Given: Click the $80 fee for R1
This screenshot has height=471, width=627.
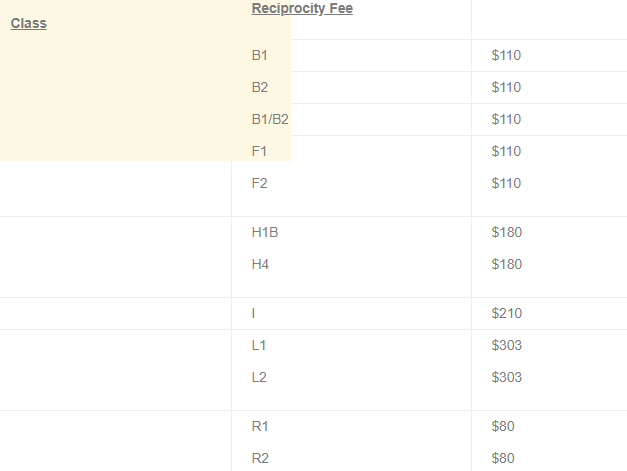Looking at the screenshot, I should (x=503, y=426).
